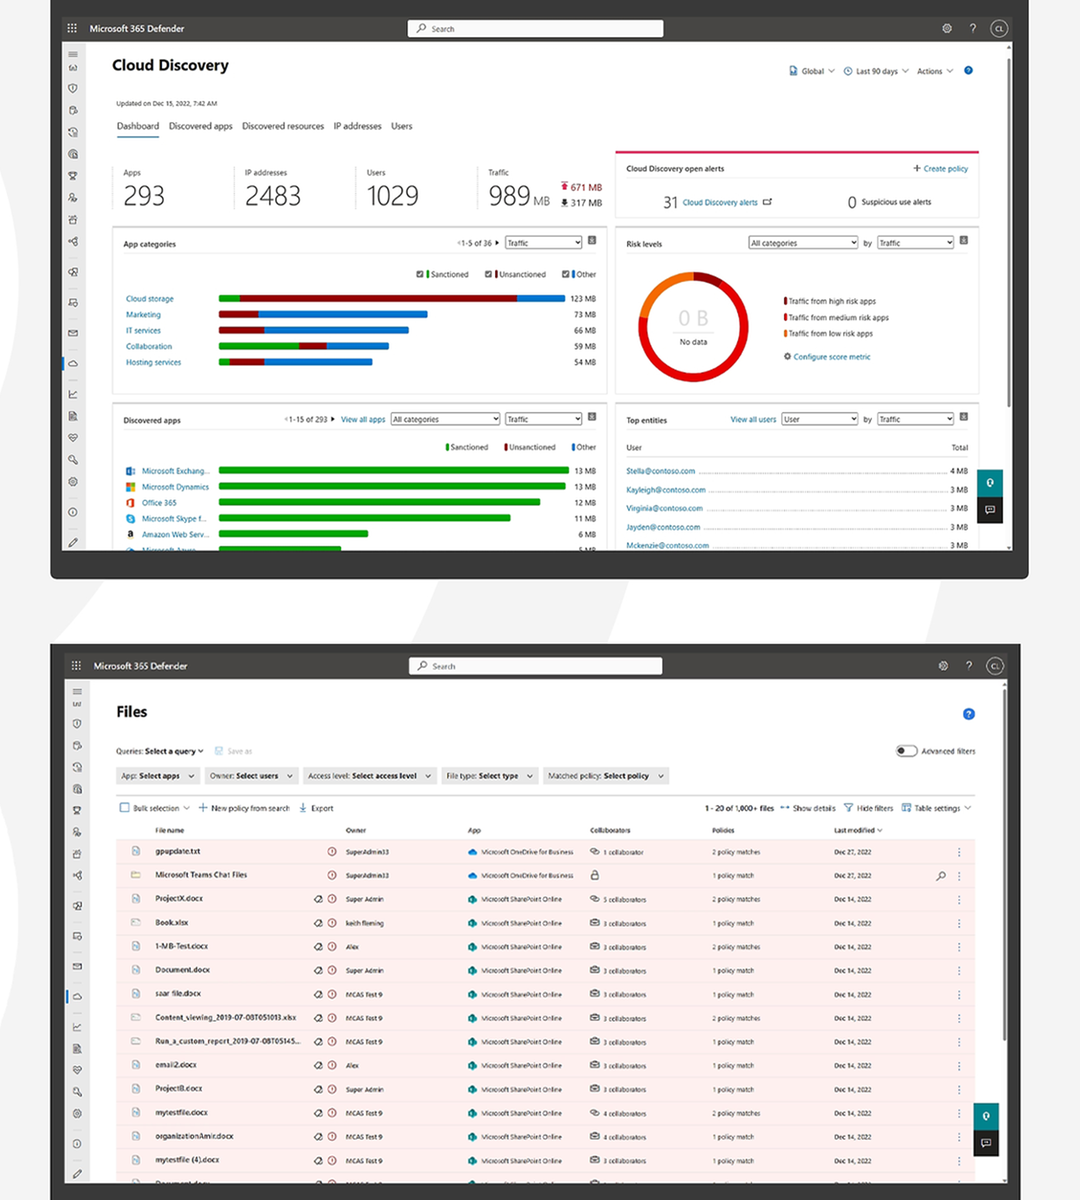Switch to the Dashboard tab

tap(138, 126)
